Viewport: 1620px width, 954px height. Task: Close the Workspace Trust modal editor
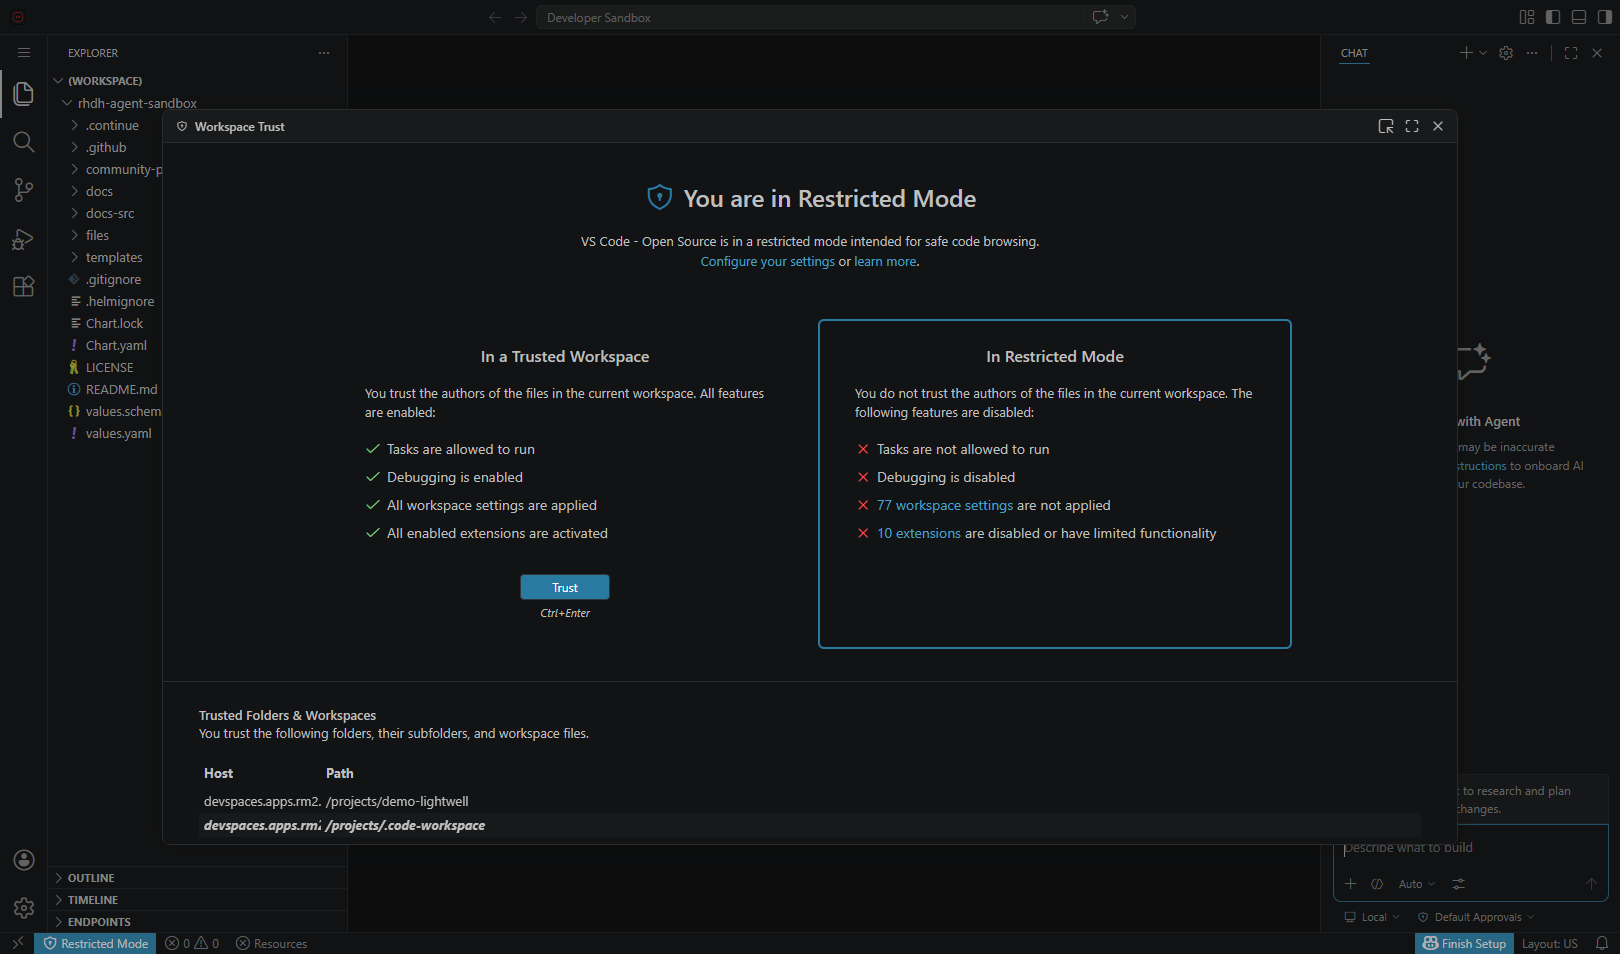[1438, 126]
